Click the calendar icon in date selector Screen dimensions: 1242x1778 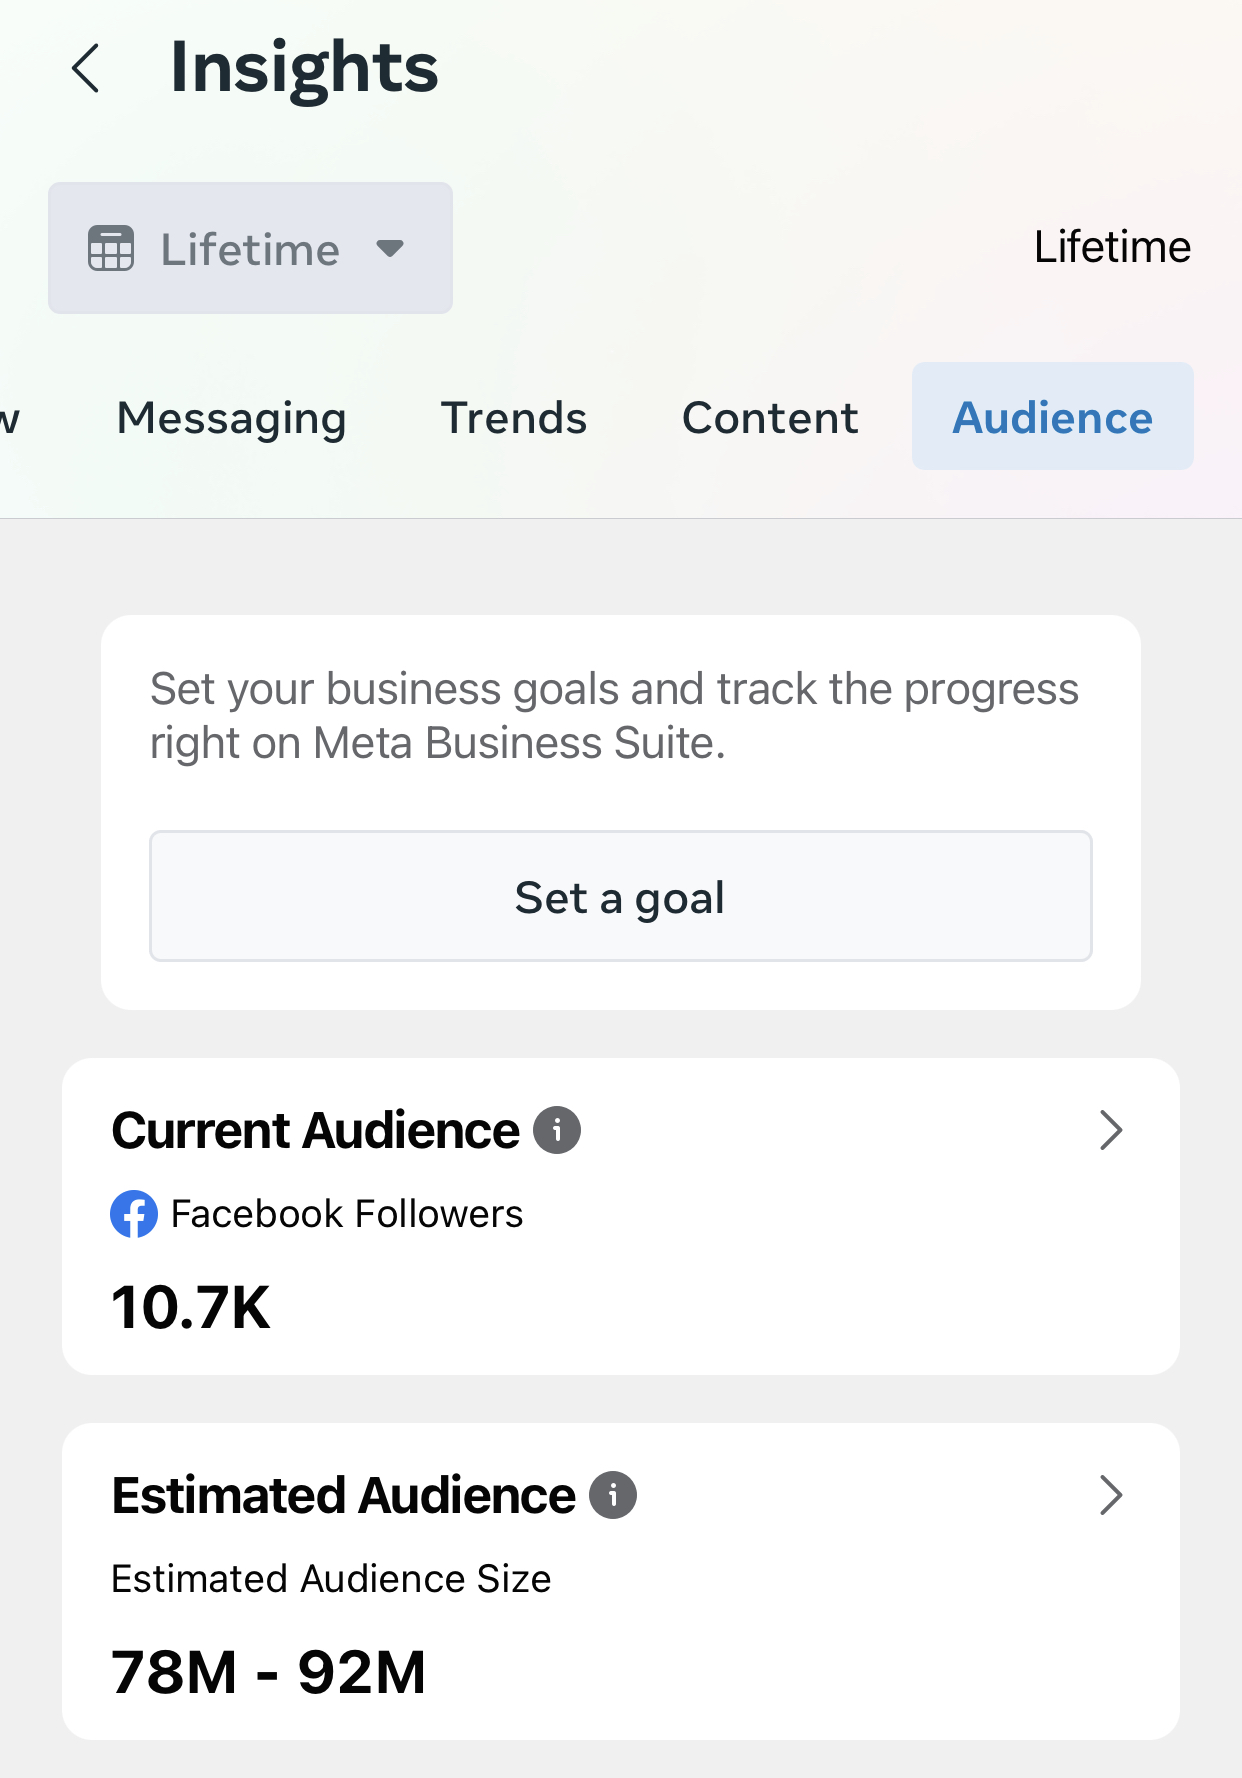click(111, 248)
